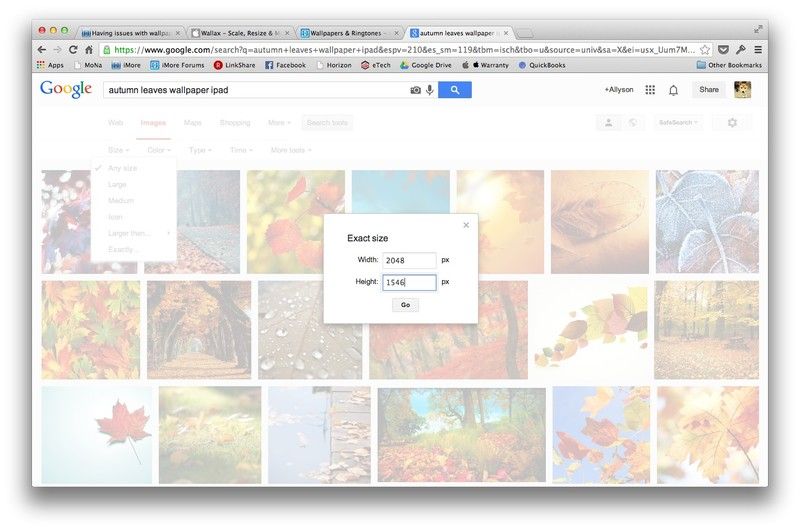Click the blue magnifier search button
Screen dimensions: 800x531
click(x=455, y=90)
